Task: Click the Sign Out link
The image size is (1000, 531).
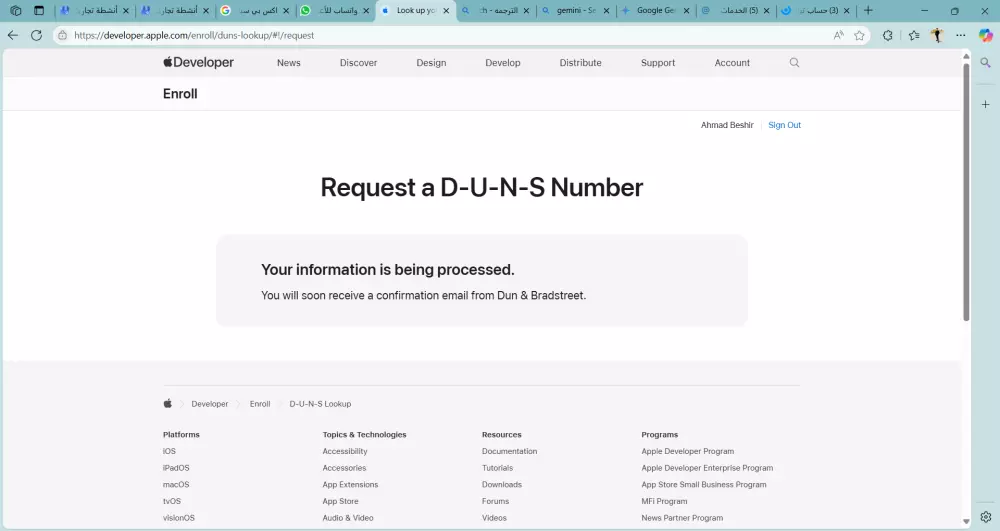Action: 784,125
